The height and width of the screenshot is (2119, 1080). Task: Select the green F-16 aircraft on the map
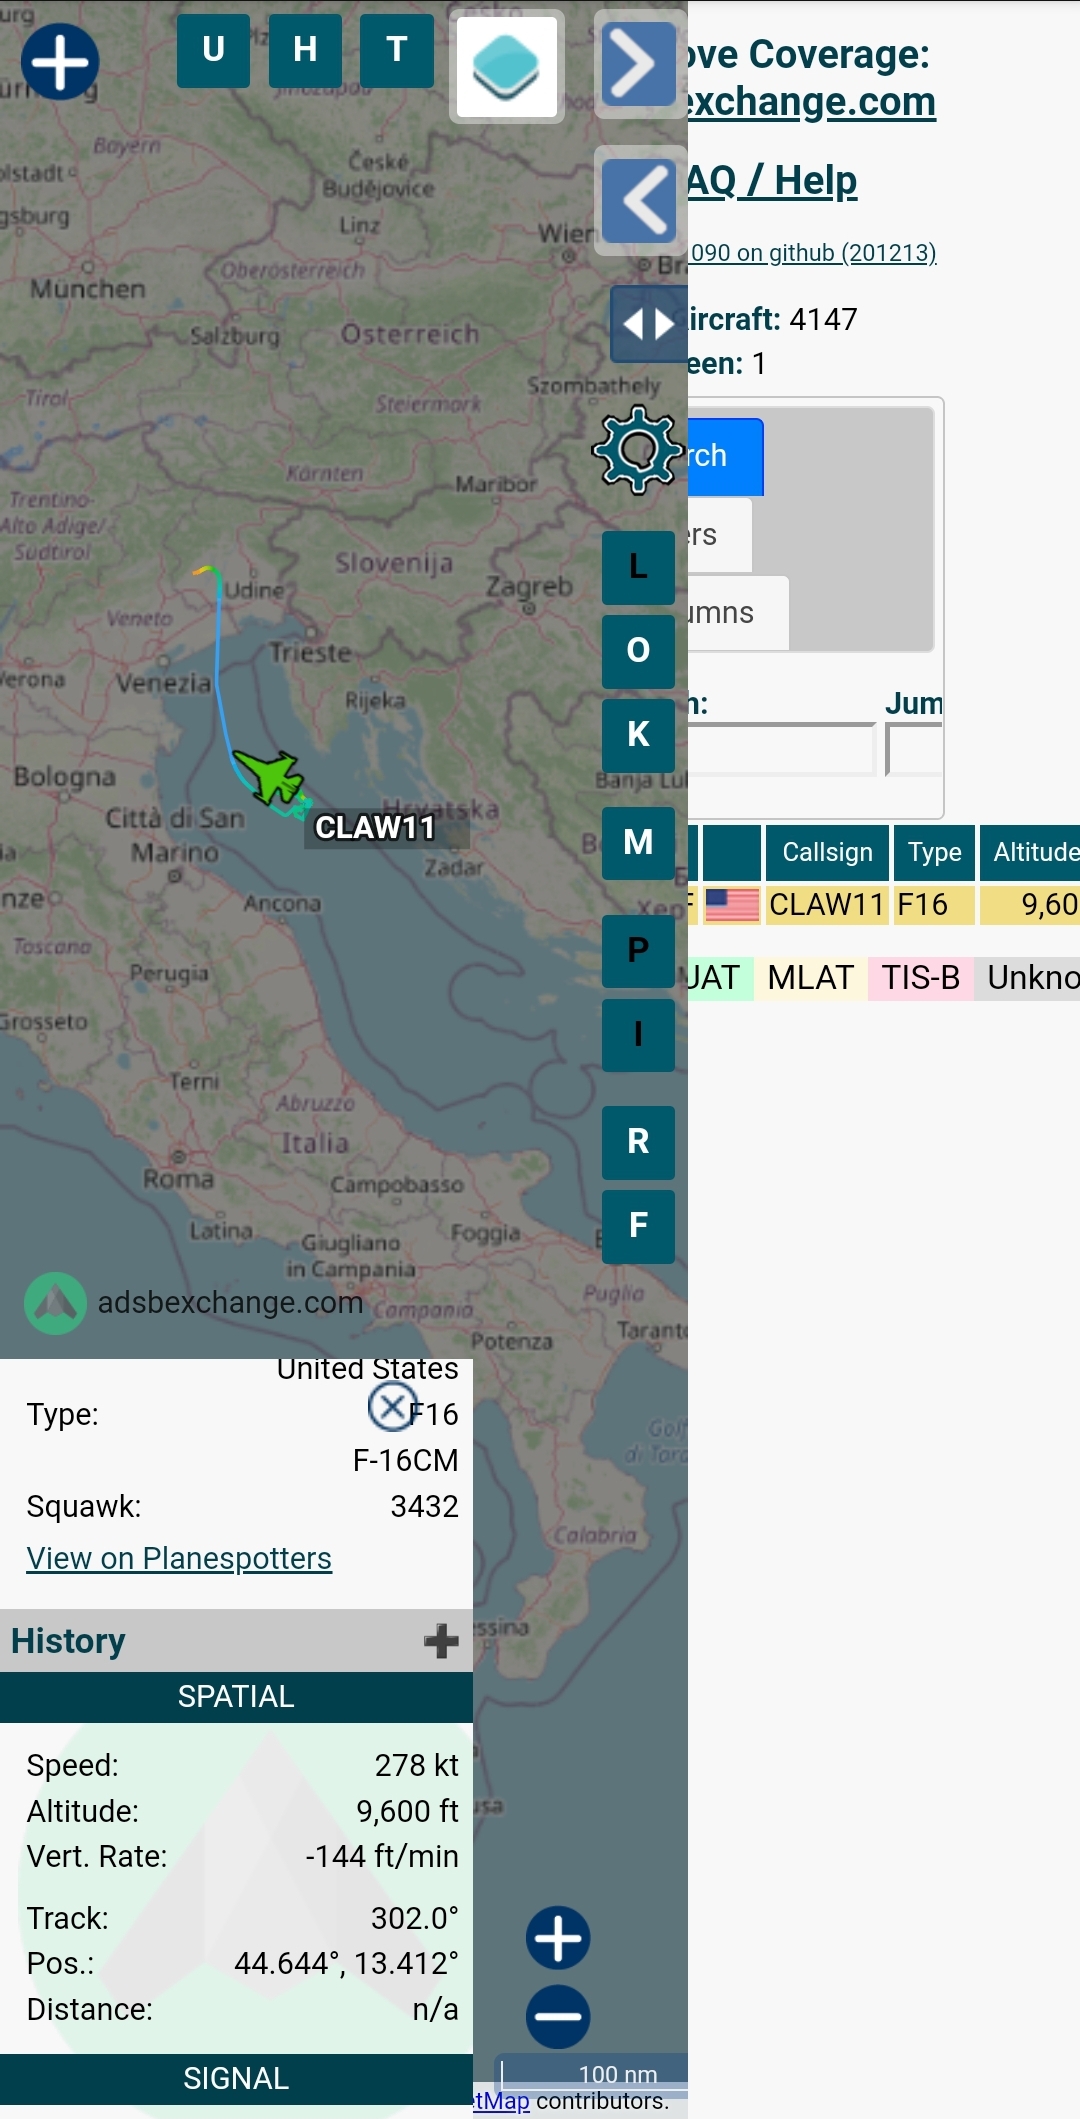(269, 776)
